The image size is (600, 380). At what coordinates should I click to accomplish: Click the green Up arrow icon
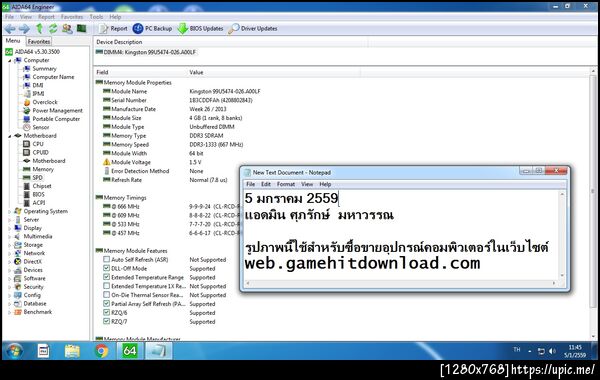[x=39, y=28]
